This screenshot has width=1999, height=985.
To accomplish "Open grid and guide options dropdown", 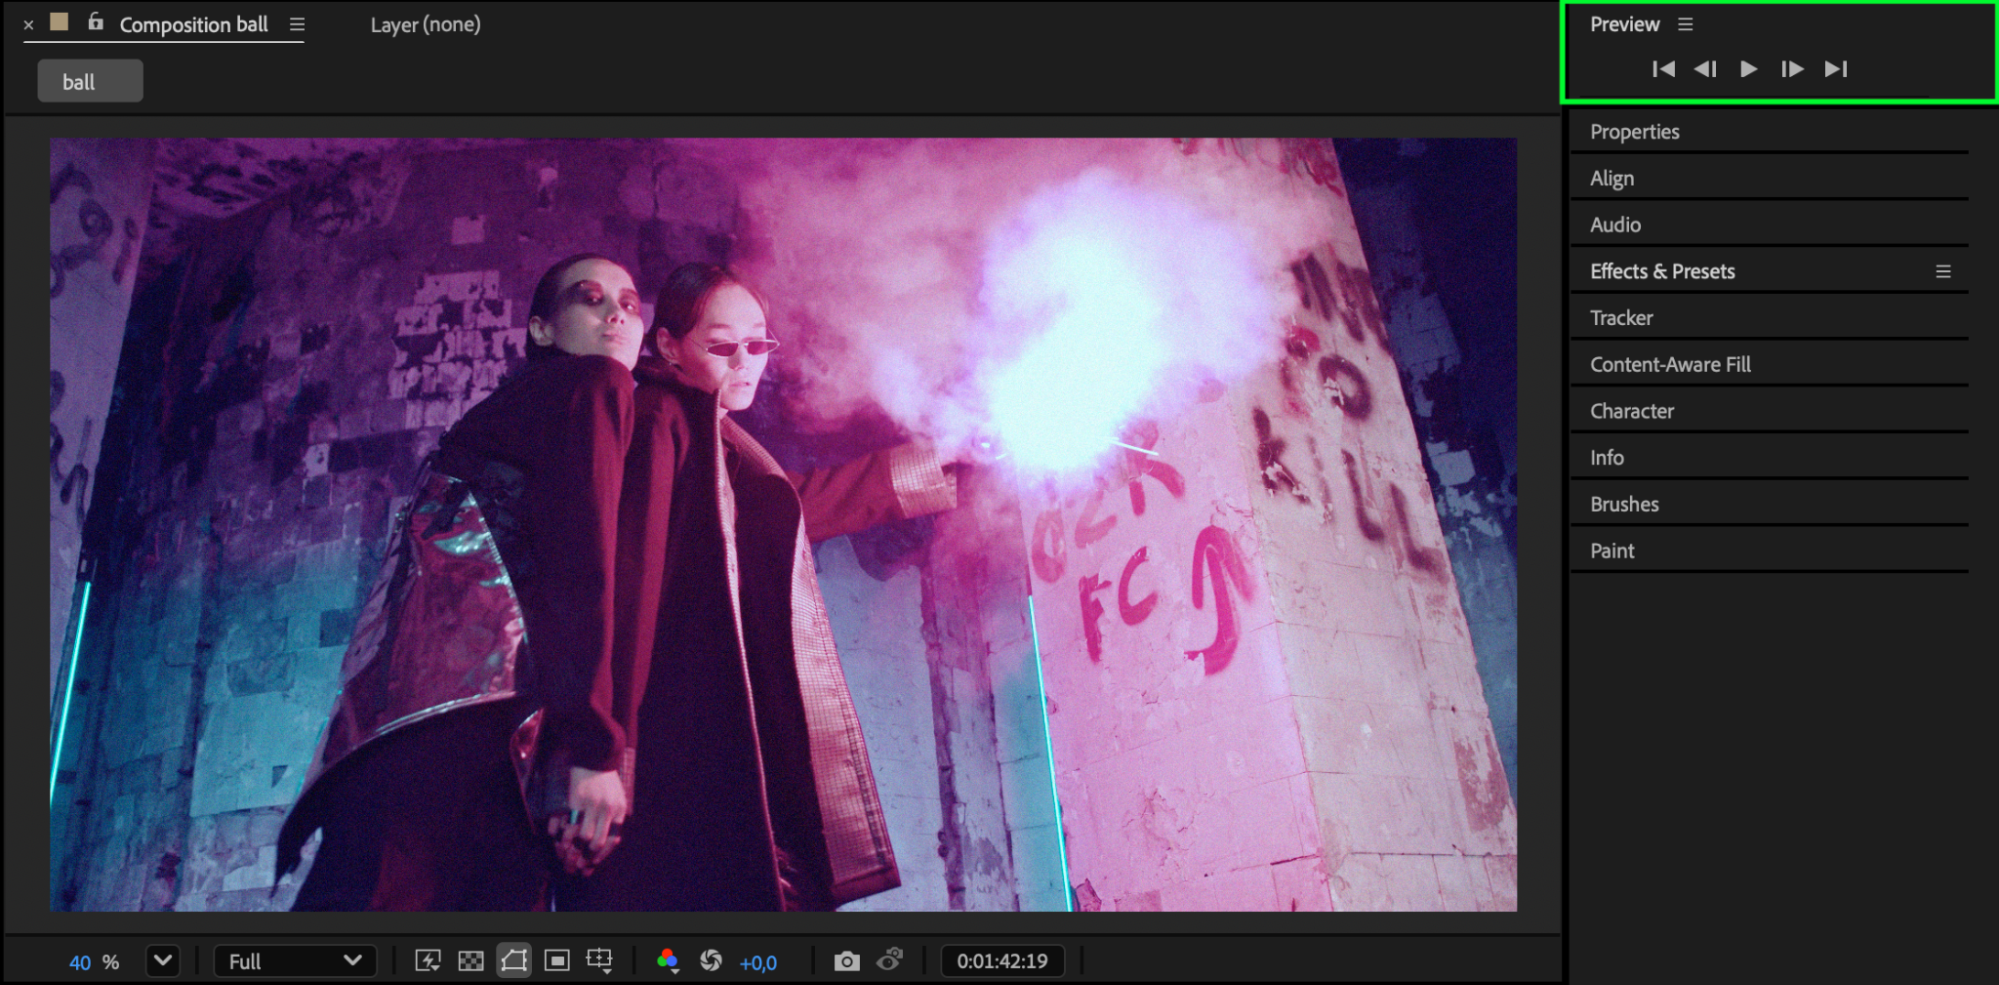I will [600, 961].
